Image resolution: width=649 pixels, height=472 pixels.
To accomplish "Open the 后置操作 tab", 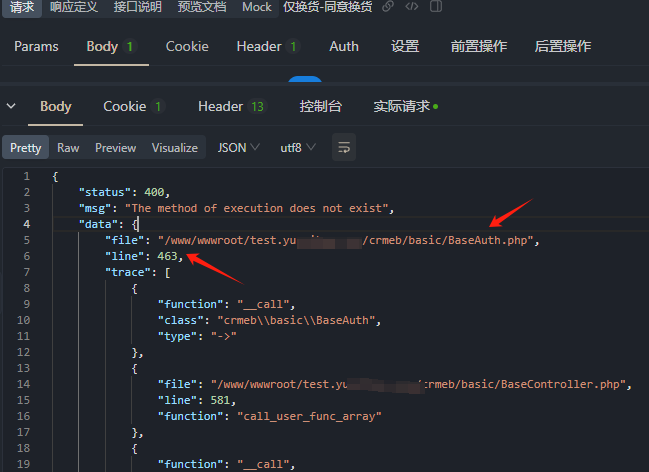I will pyautogui.click(x=563, y=46).
